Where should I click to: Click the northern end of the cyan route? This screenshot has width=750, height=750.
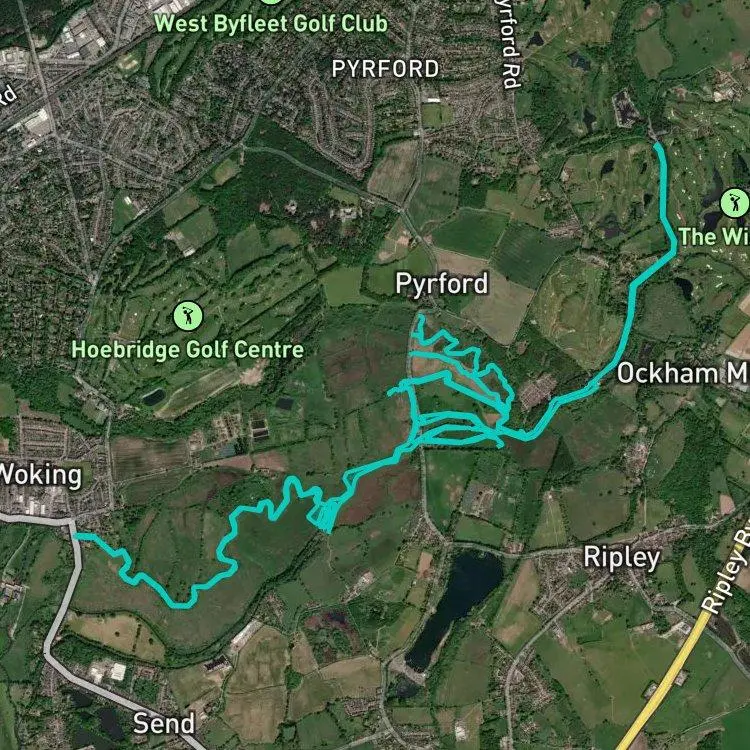pos(658,144)
